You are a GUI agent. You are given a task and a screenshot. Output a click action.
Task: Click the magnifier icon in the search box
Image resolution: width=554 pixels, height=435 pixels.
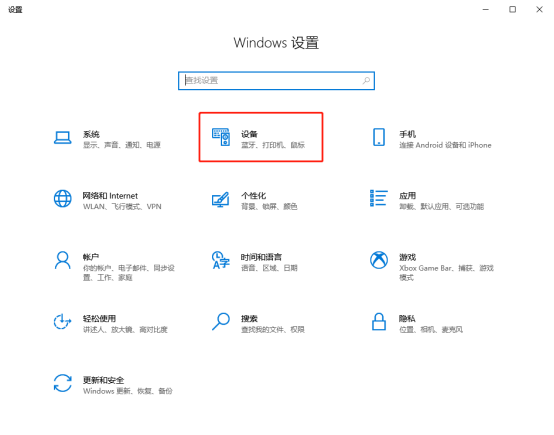pyautogui.click(x=366, y=81)
